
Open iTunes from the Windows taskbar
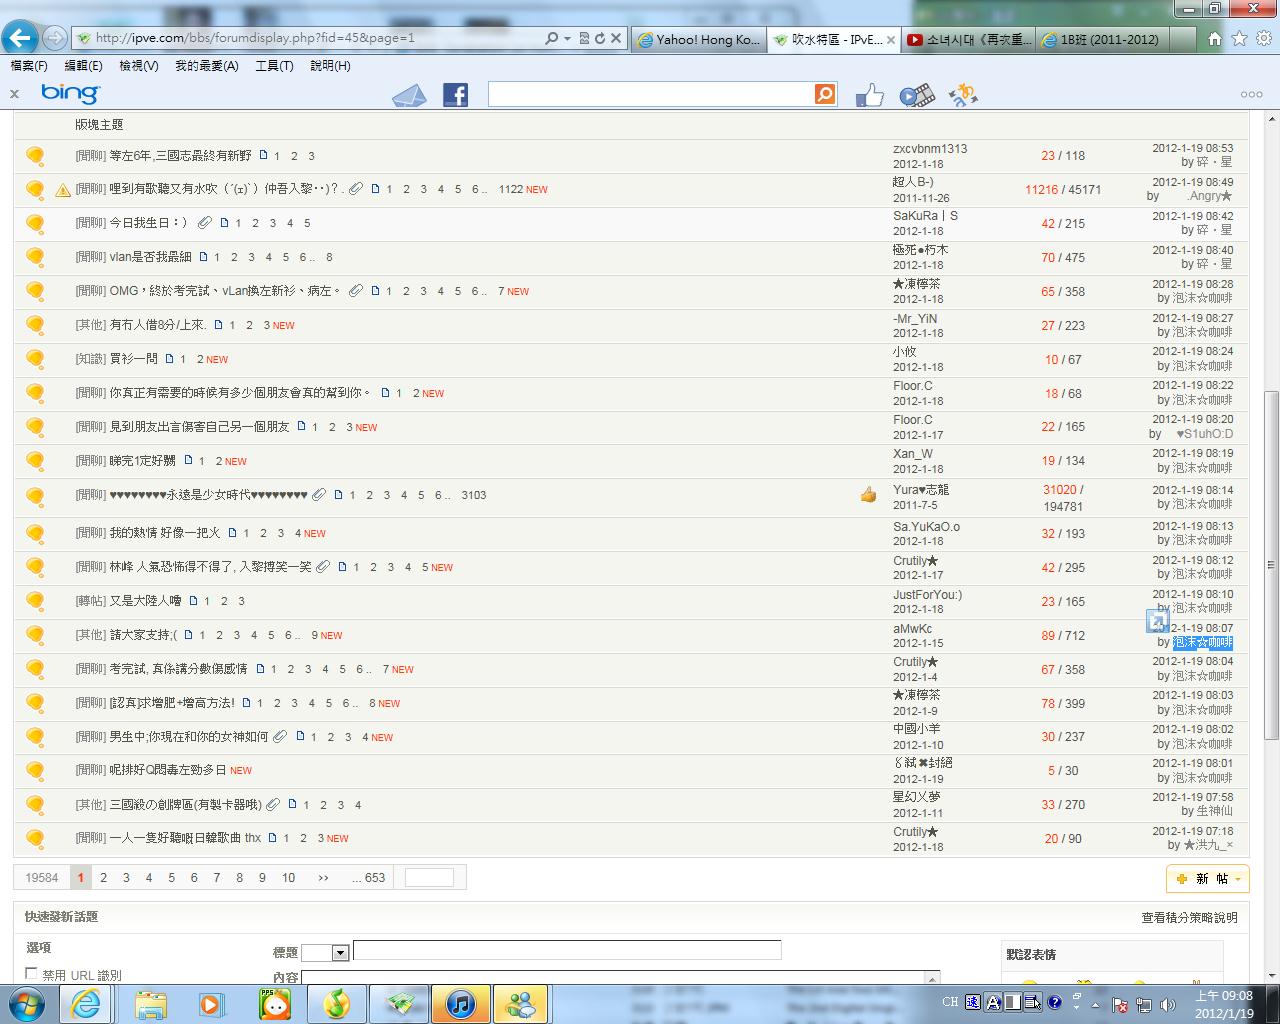pyautogui.click(x=460, y=1003)
